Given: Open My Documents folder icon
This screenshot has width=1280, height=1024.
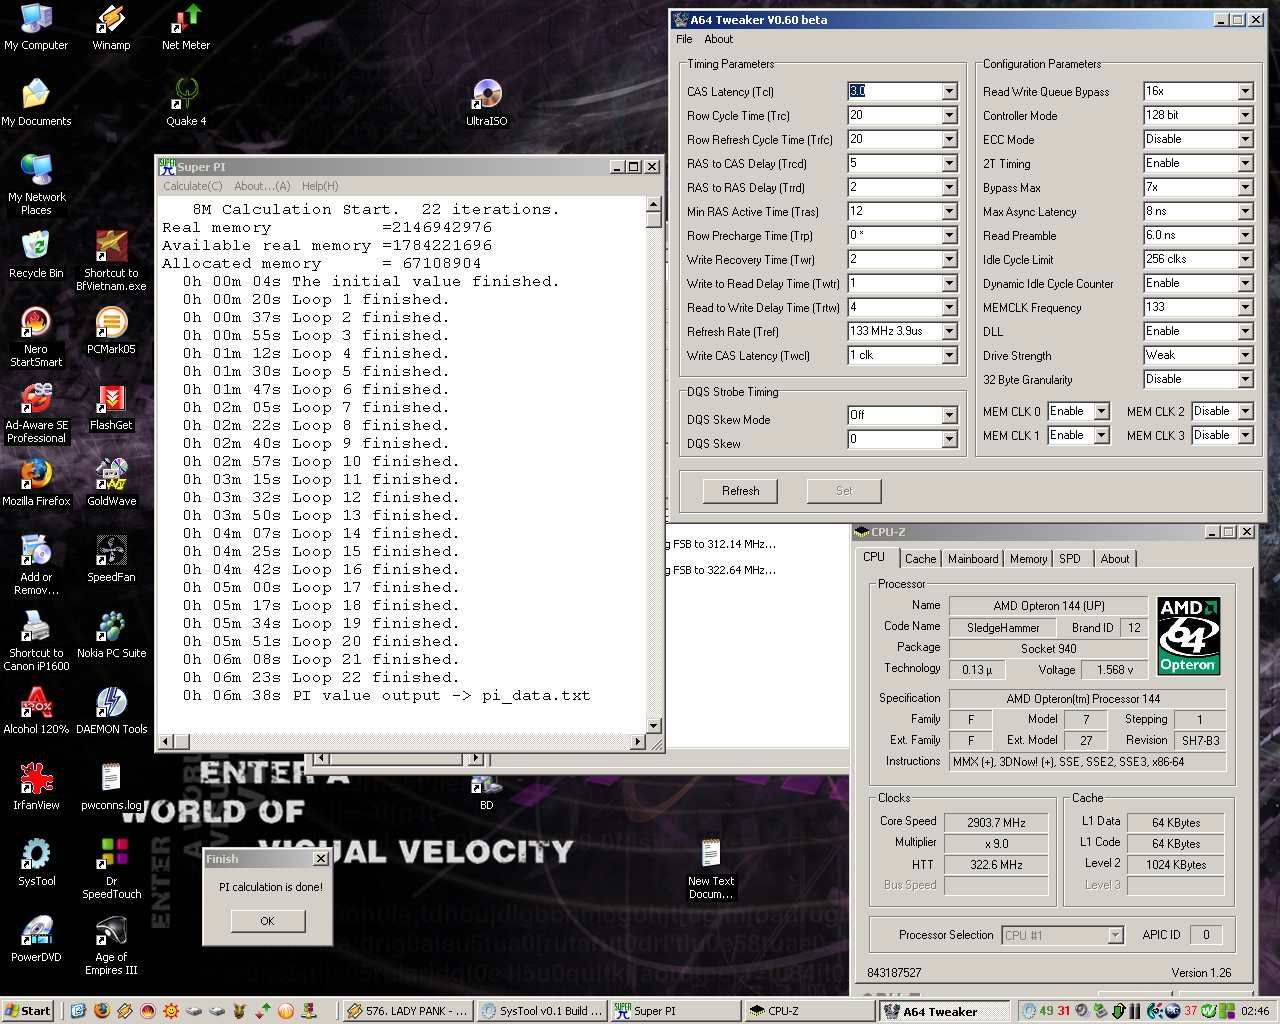Looking at the screenshot, I should pyautogui.click(x=36, y=103).
